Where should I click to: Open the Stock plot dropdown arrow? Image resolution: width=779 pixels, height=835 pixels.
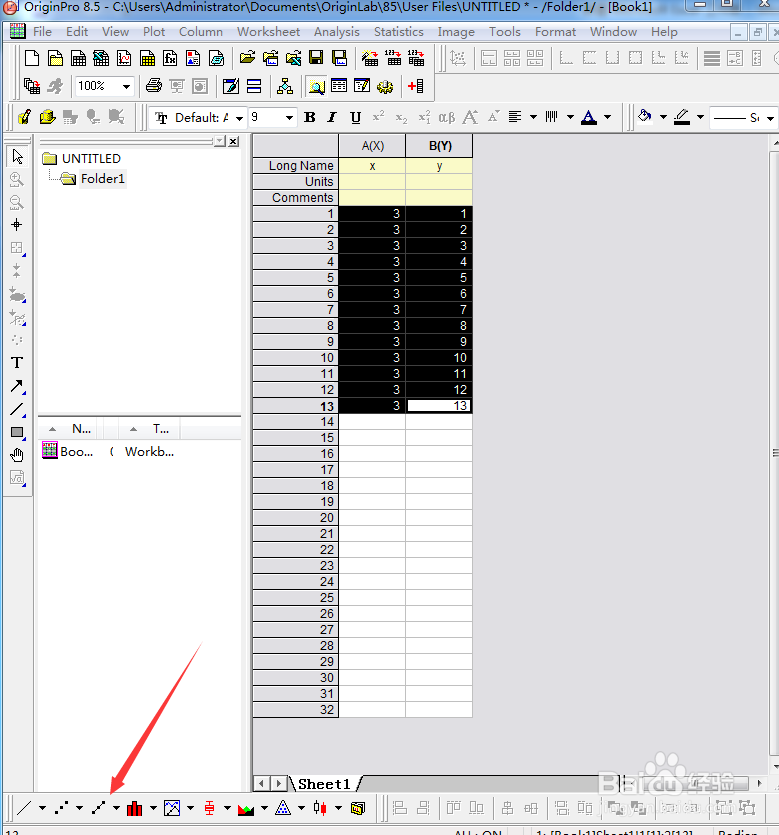coord(338,808)
